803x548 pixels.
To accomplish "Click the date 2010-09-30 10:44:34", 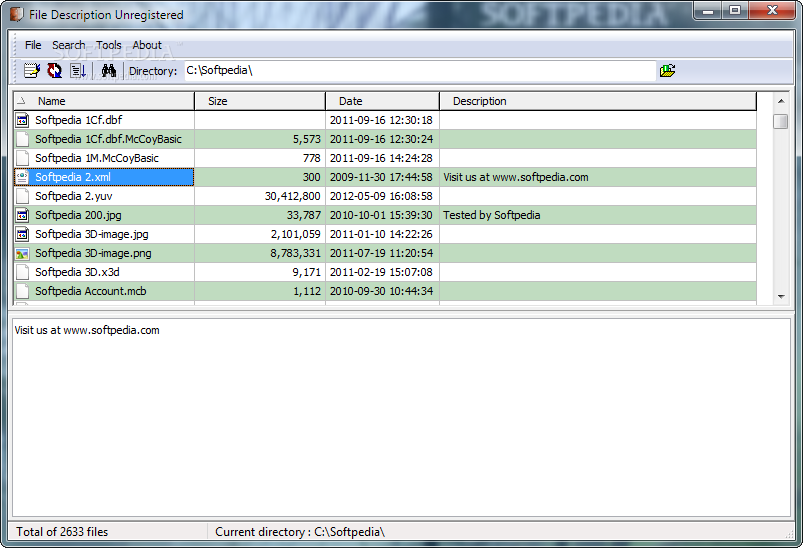I will pos(381,291).
